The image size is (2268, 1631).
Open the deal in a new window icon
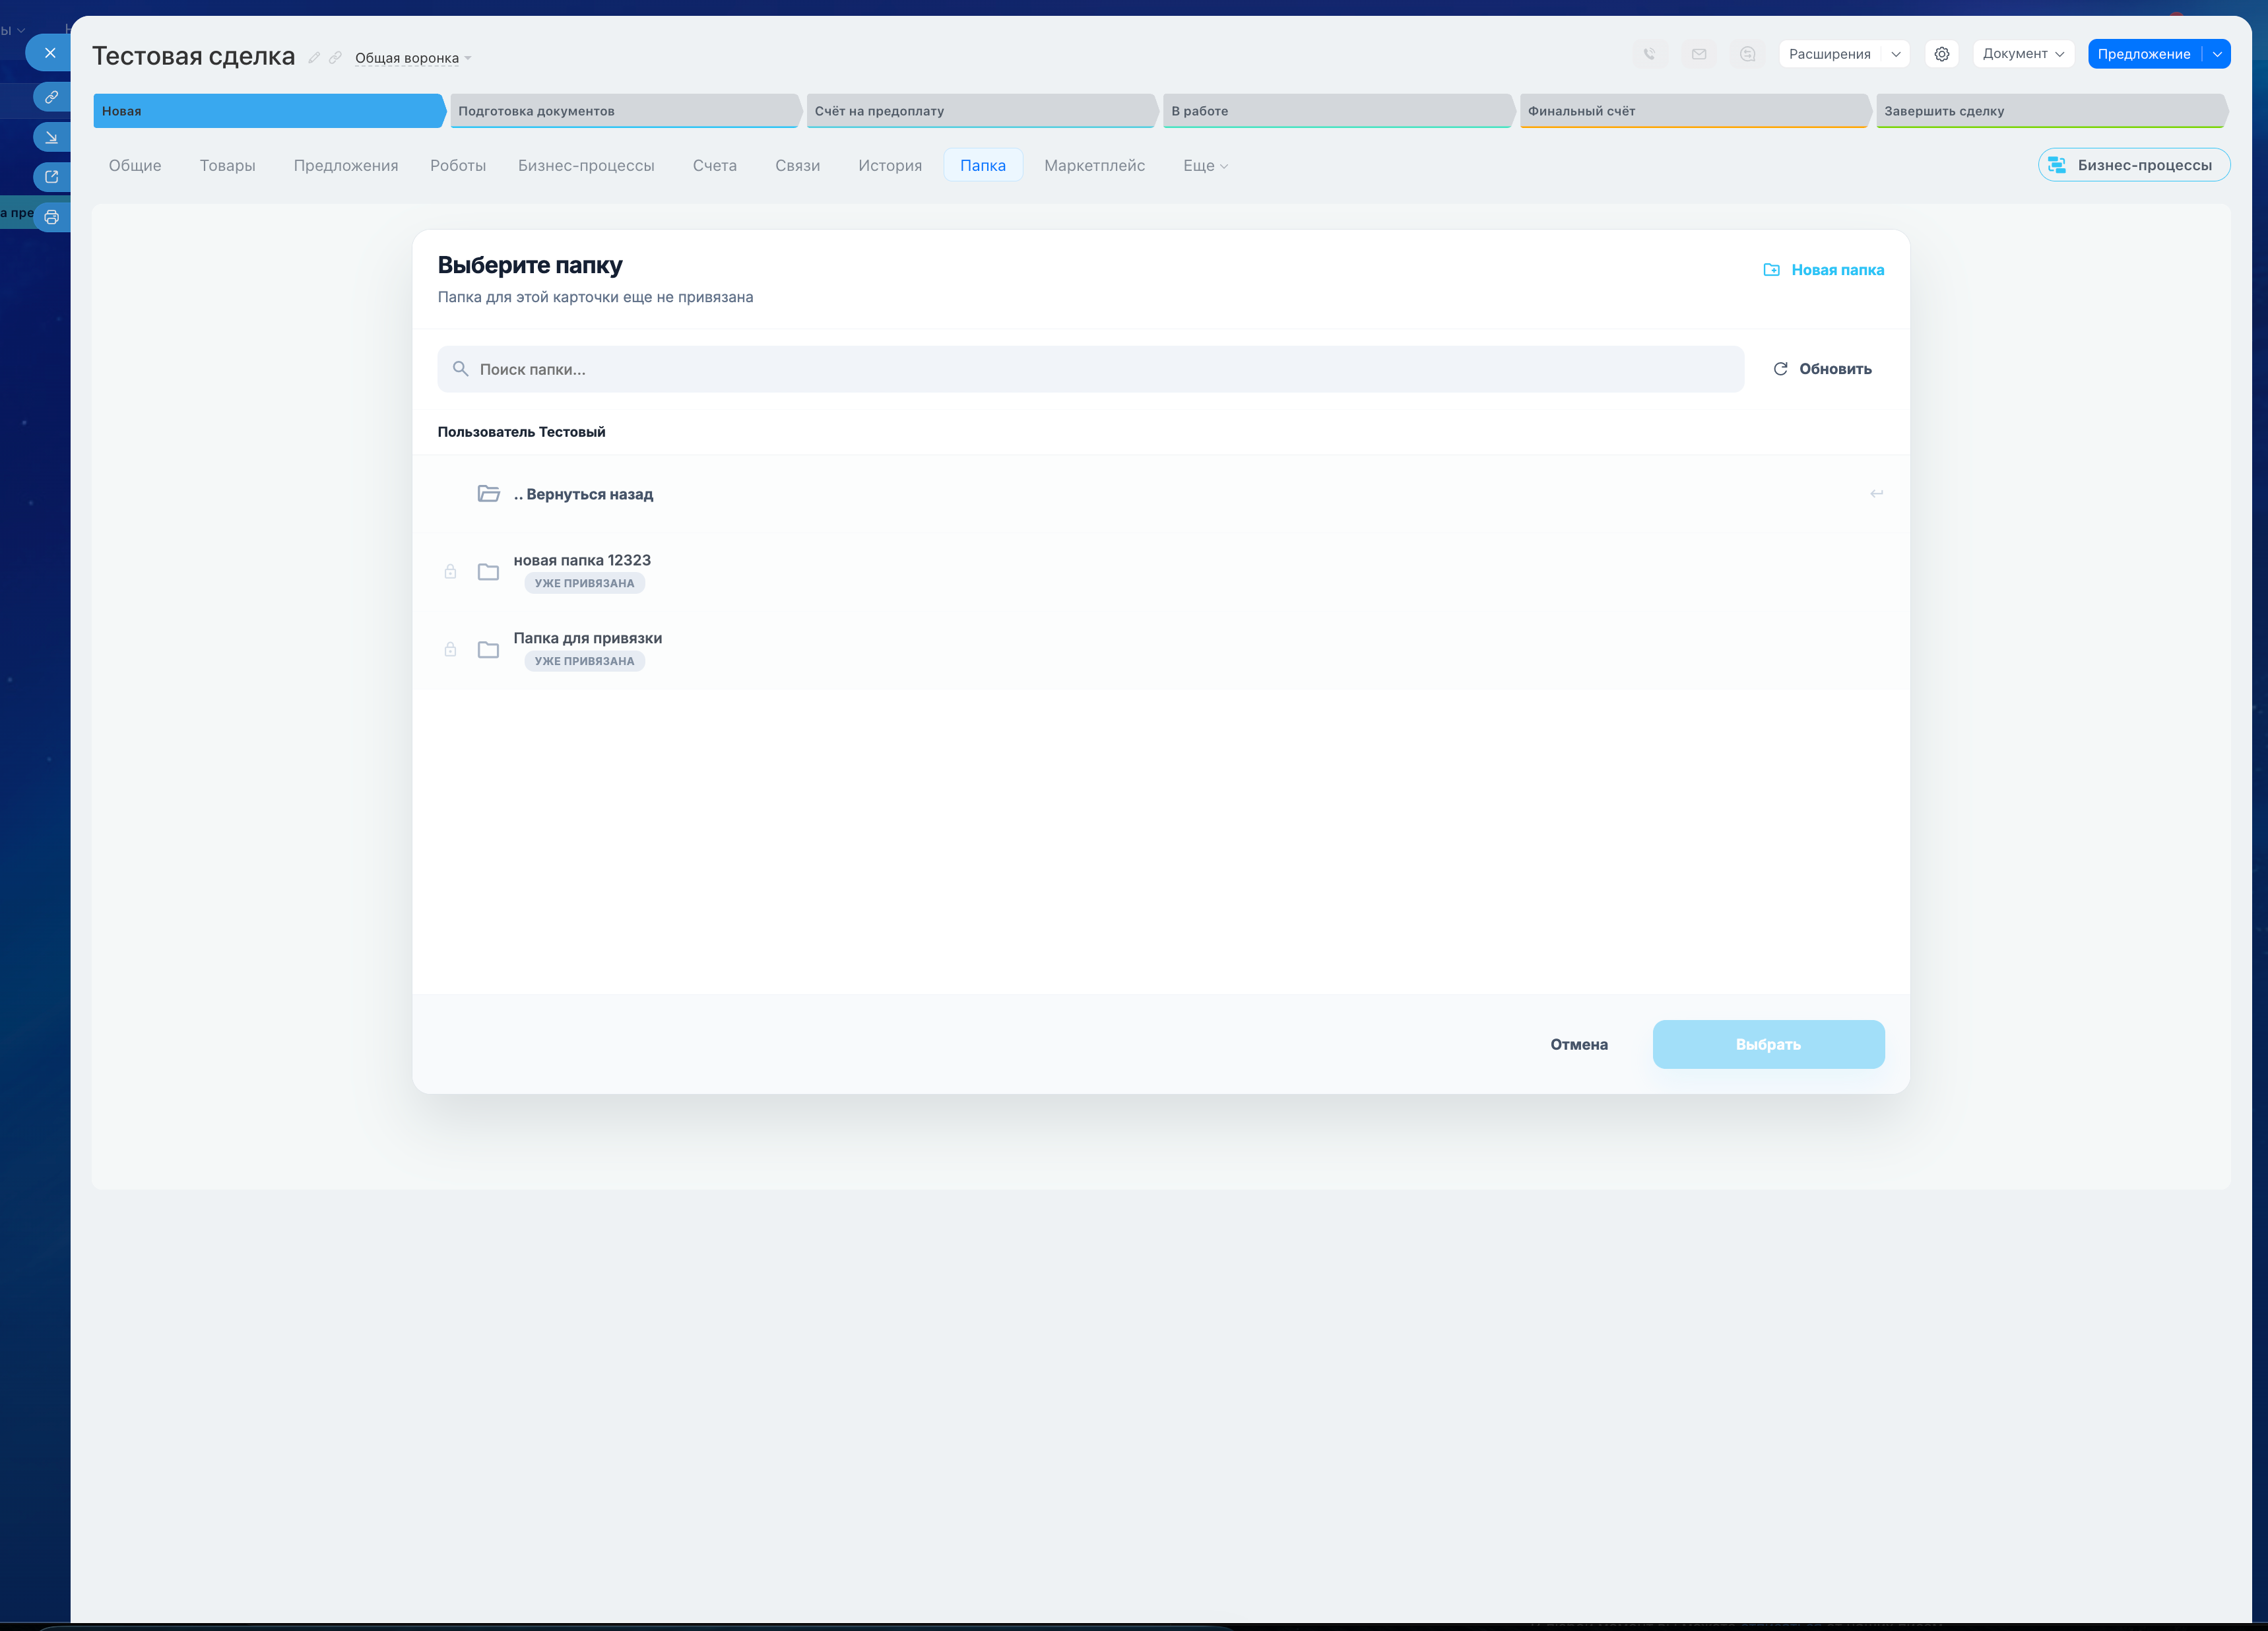(x=52, y=177)
